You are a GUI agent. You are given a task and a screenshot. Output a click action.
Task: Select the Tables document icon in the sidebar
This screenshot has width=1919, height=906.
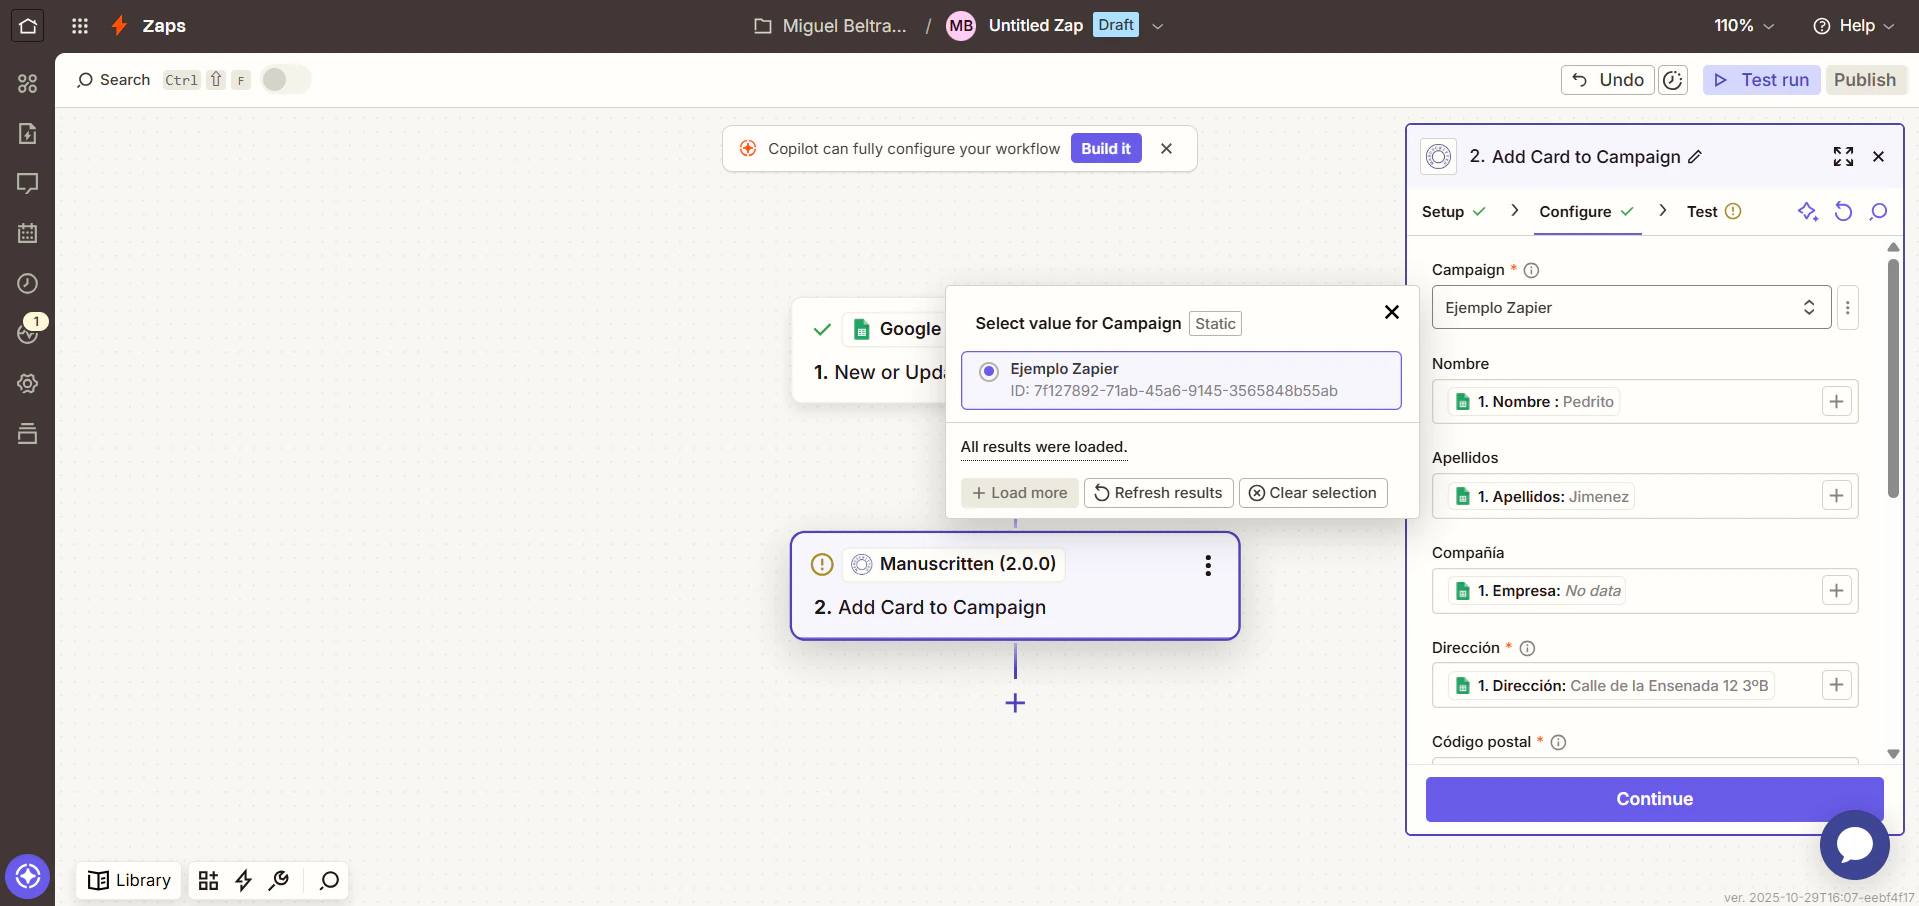pos(27,133)
